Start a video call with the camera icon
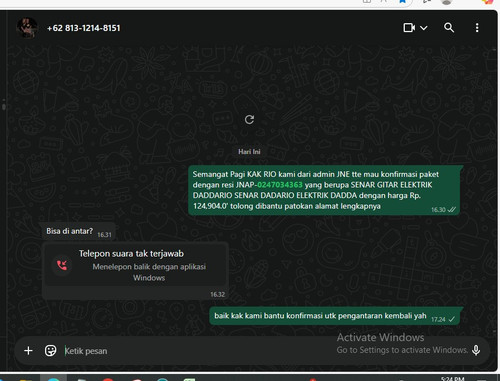Image resolution: width=500 pixels, height=381 pixels. [x=409, y=28]
